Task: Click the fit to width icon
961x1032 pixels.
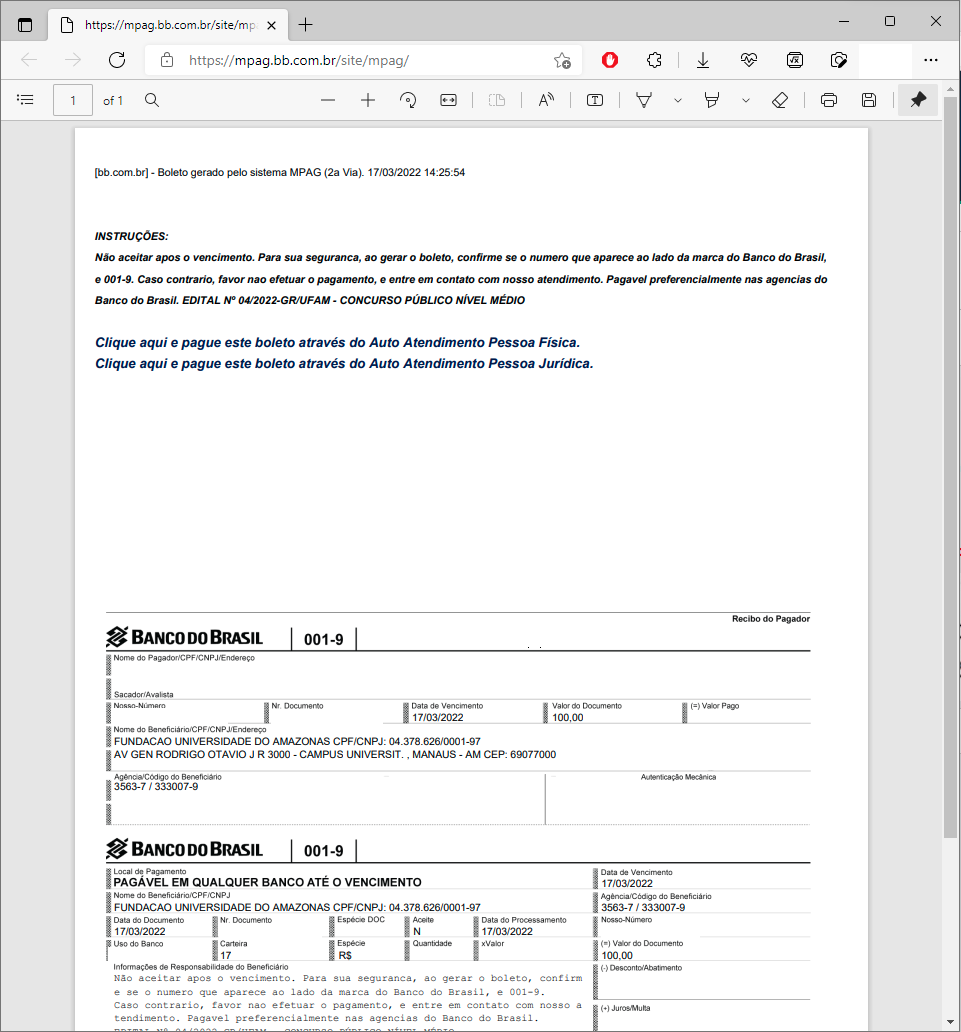Action: [448, 100]
